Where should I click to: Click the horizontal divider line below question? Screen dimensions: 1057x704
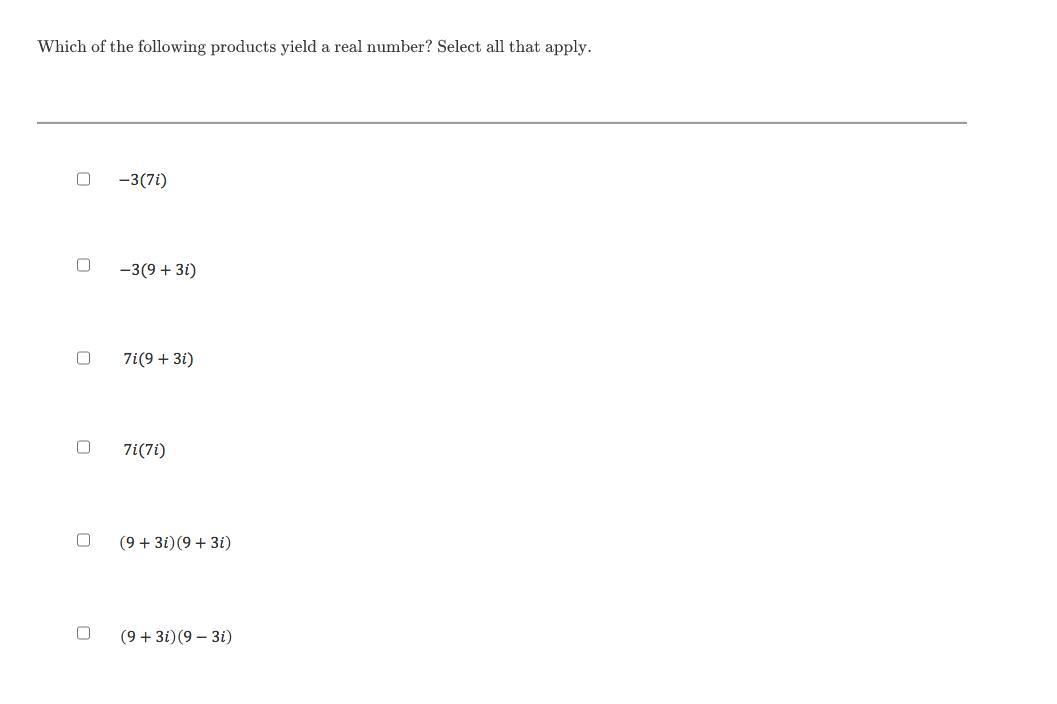point(502,123)
